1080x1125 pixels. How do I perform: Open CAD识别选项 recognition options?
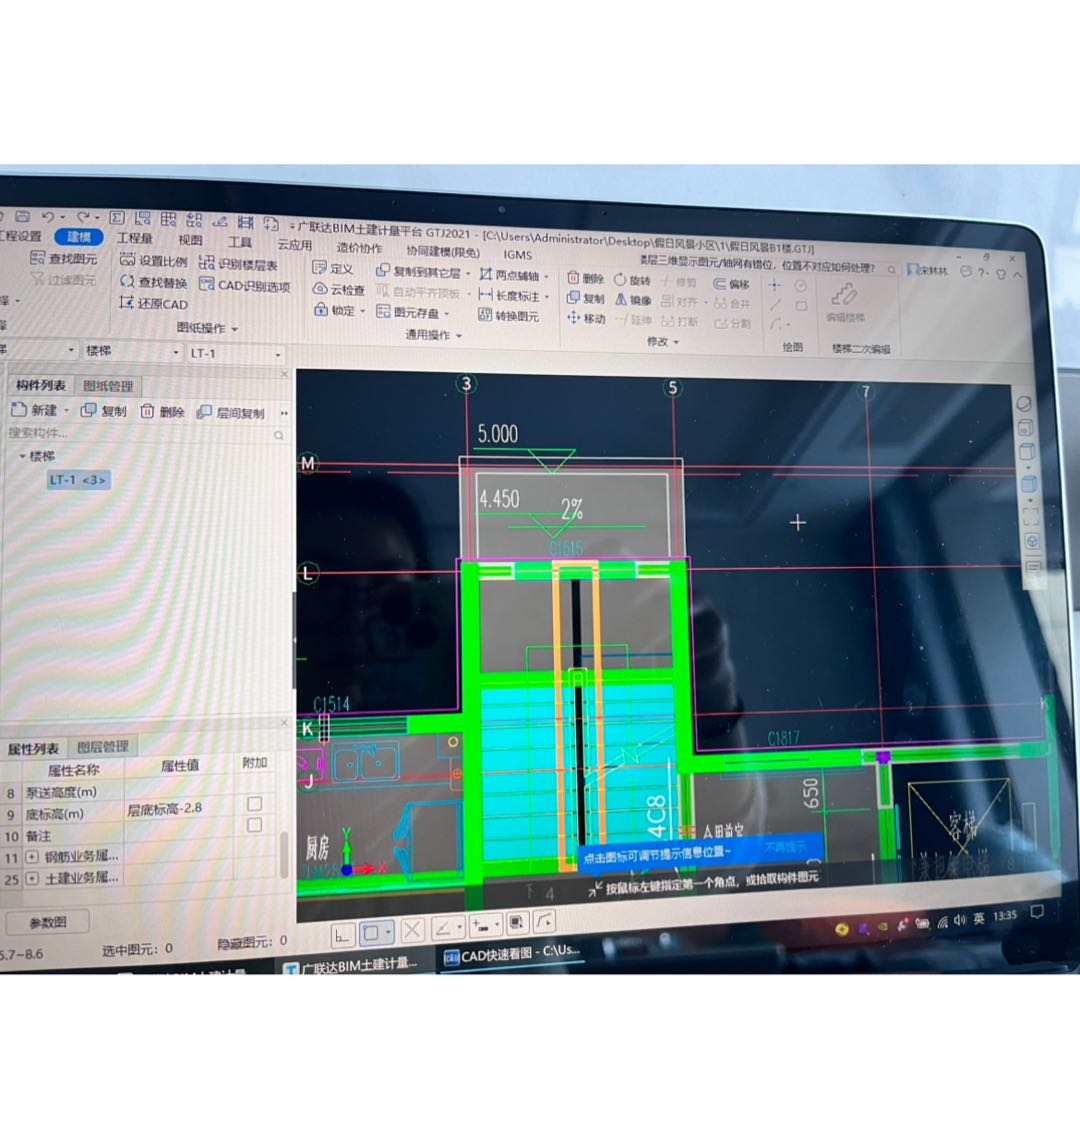[x=245, y=286]
